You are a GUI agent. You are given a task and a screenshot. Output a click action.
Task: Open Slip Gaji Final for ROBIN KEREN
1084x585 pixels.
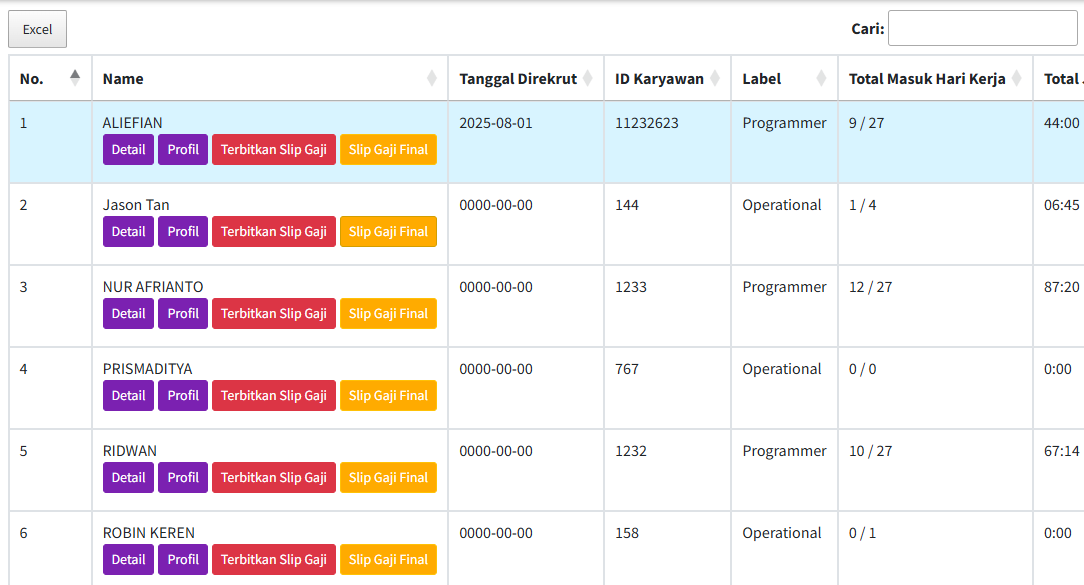coord(388,560)
